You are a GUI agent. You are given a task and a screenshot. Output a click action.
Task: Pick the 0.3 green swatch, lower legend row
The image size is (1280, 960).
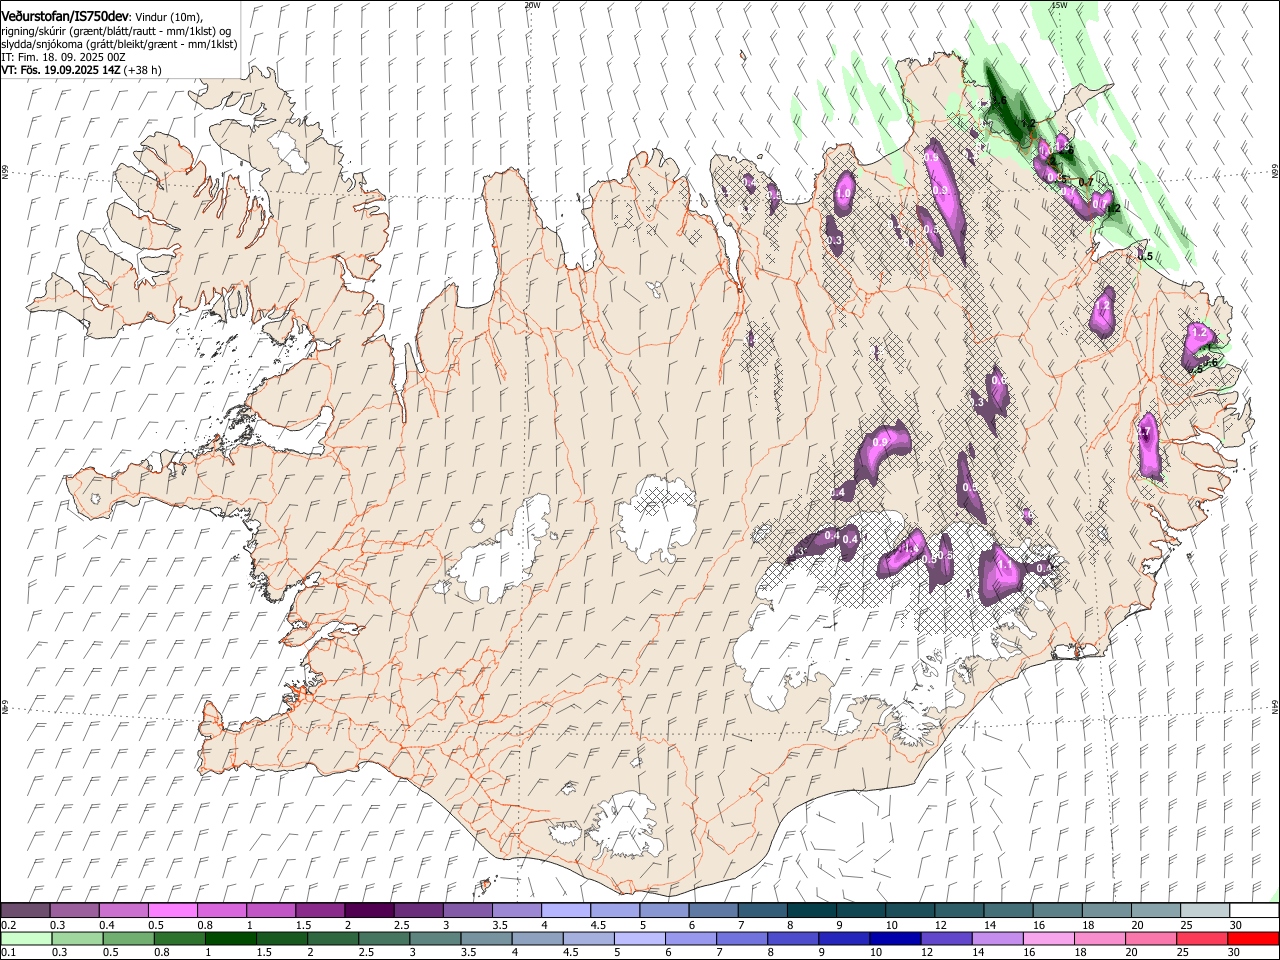point(78,939)
